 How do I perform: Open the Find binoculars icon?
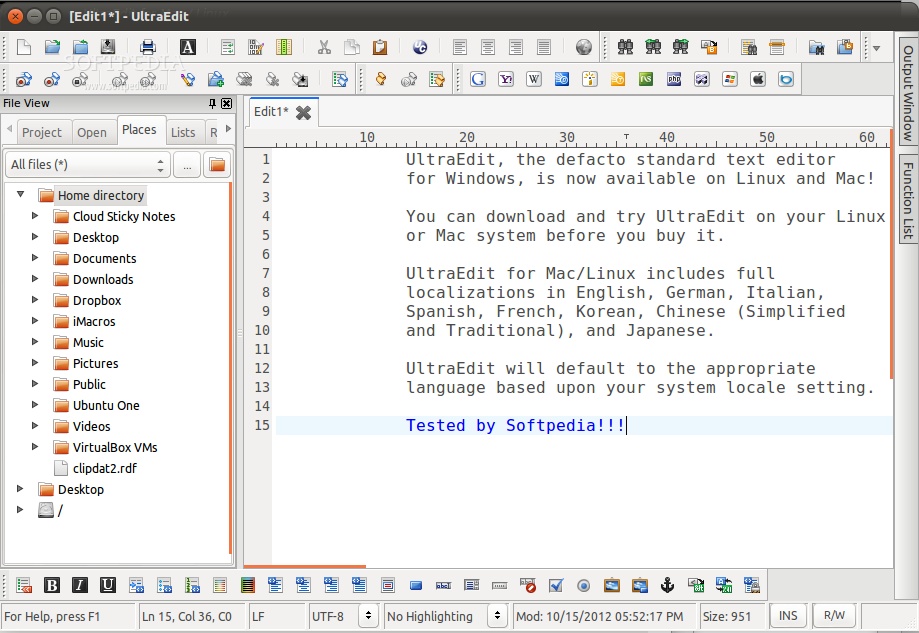[x=625, y=47]
